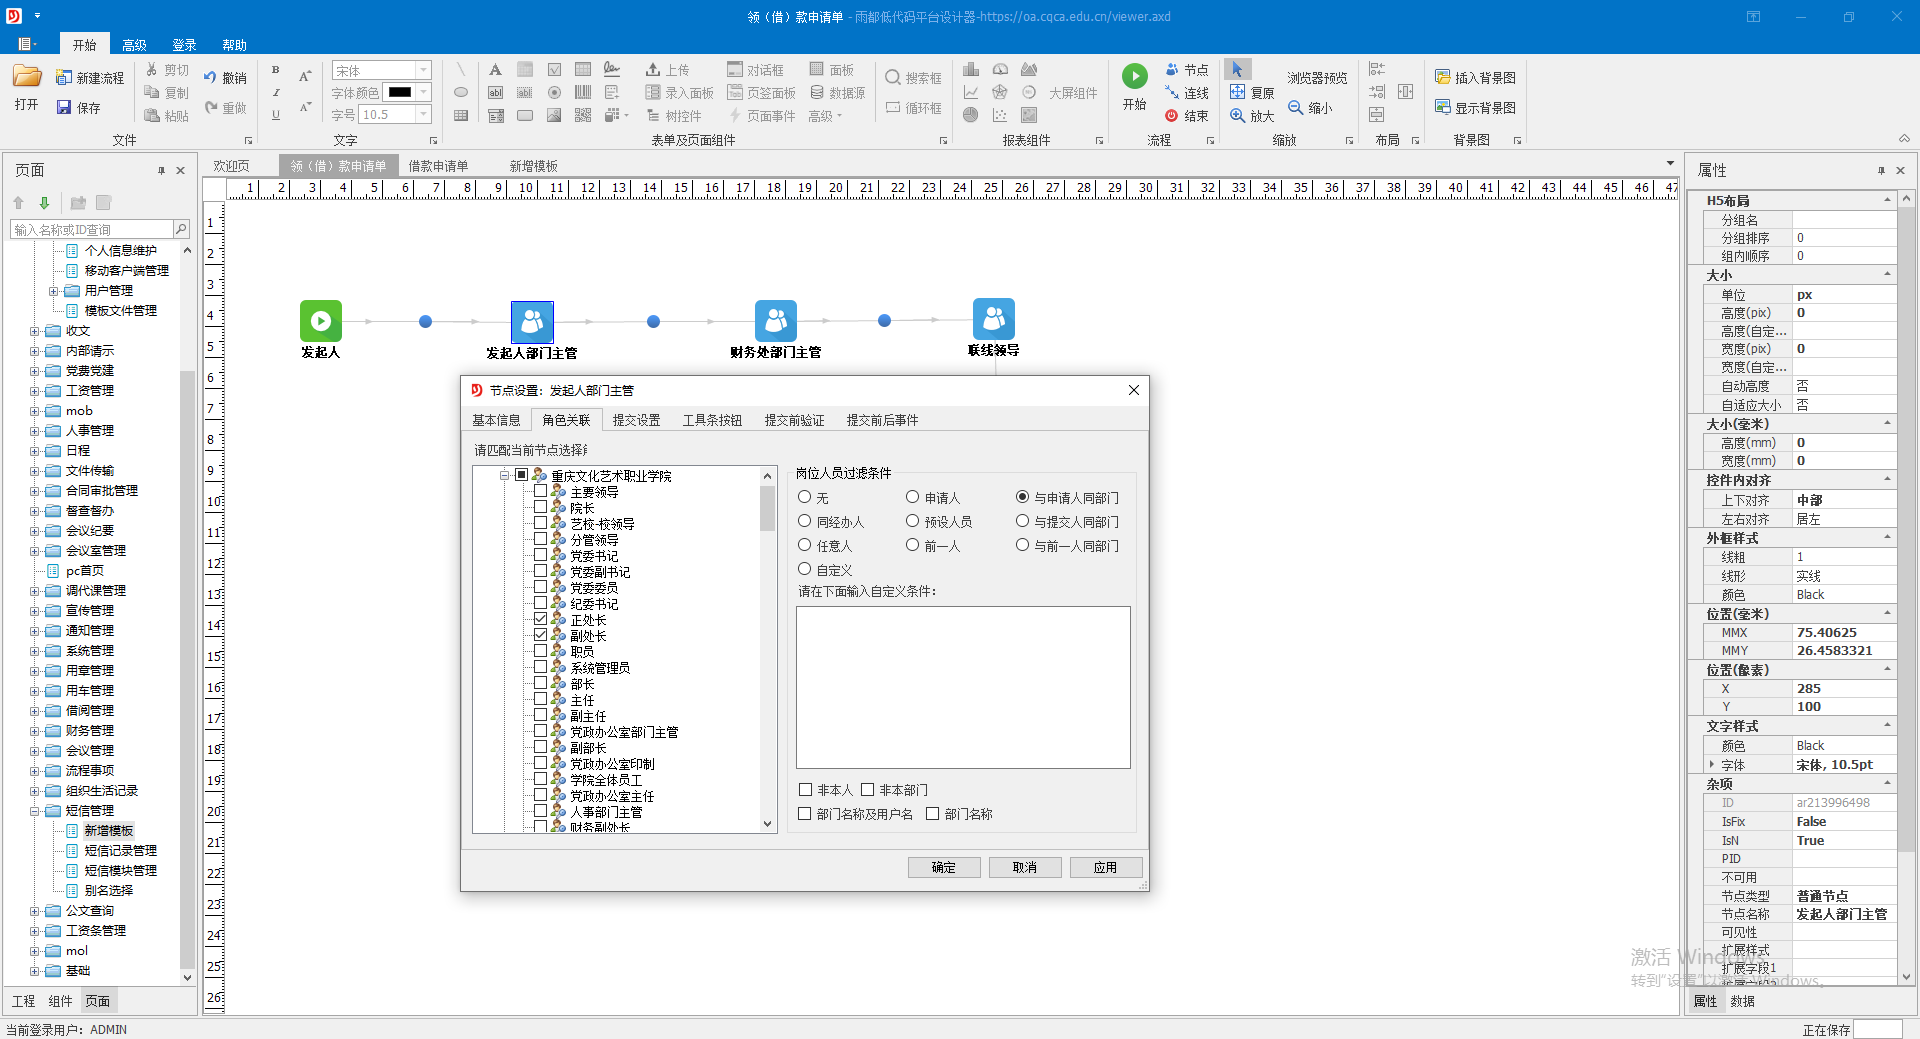Collapse the 短信管理 folder
This screenshot has width=1920, height=1039.
(34, 811)
